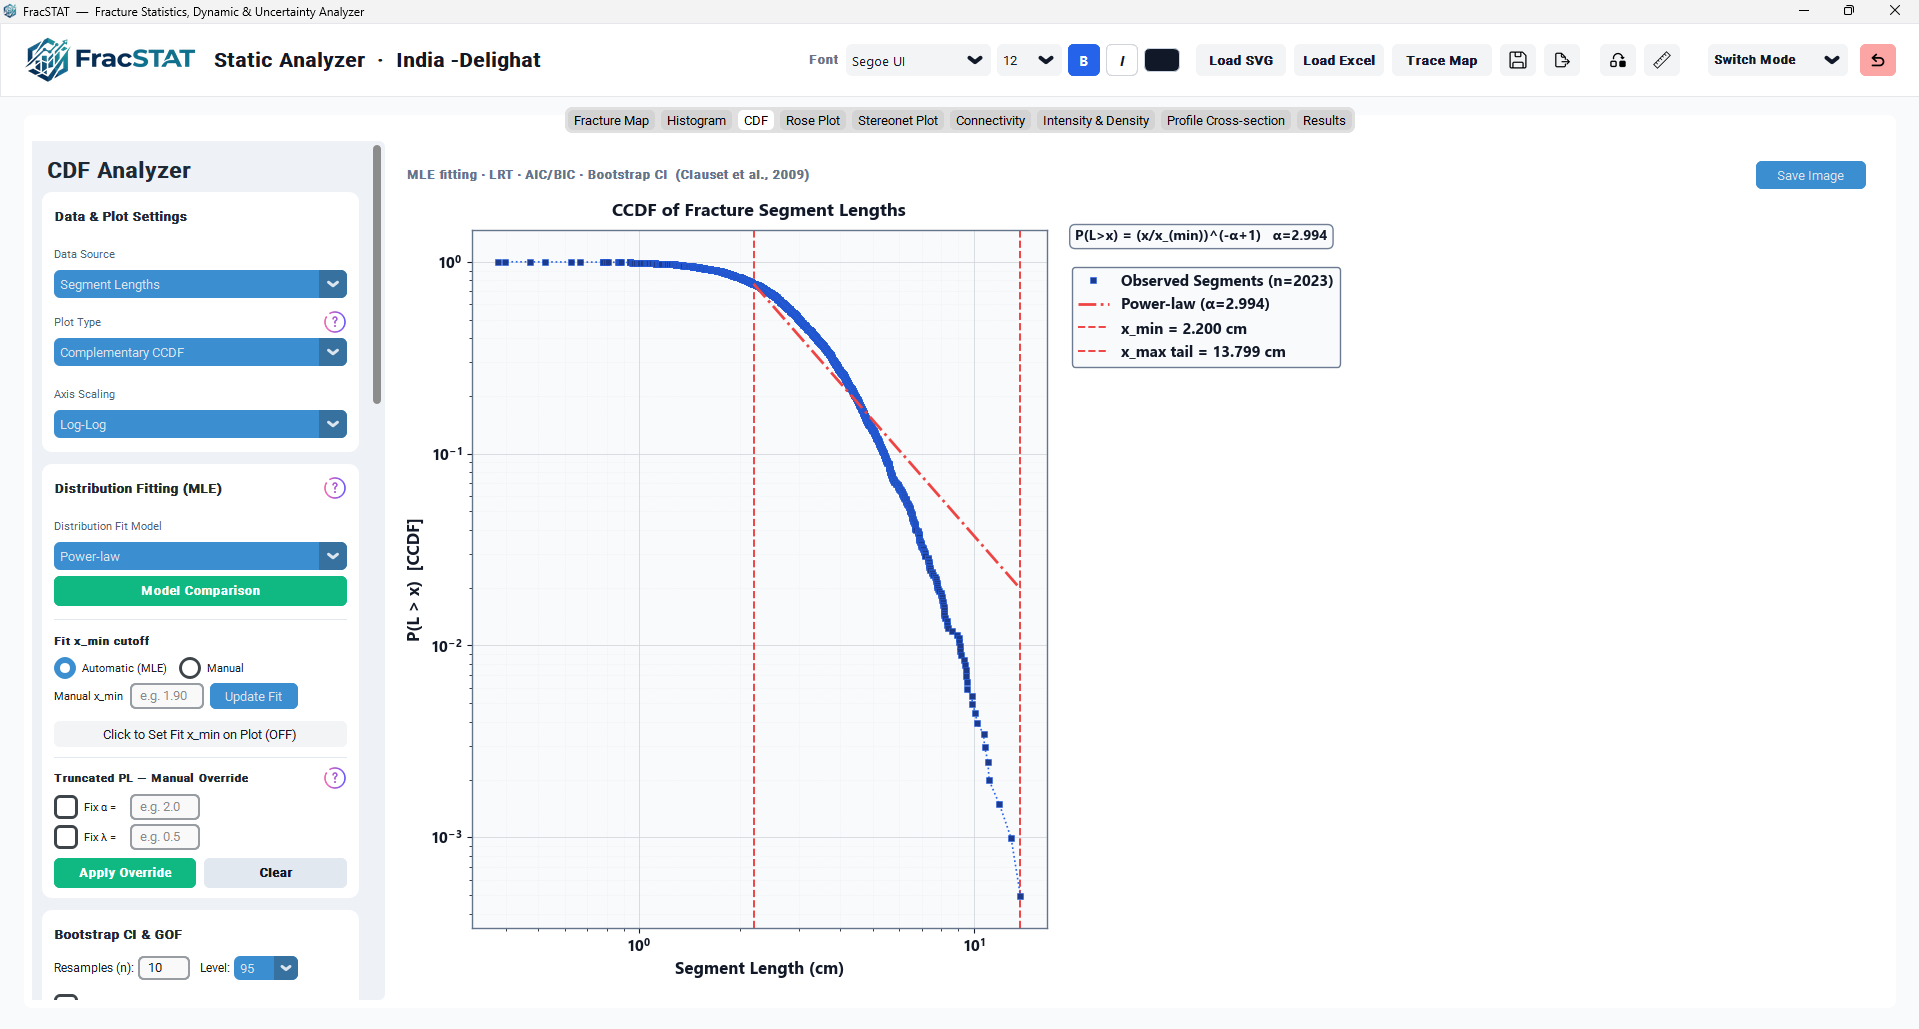Viewport: 1919px width, 1029px height.
Task: Click the FracSTAT logo
Action: pyautogui.click(x=110, y=60)
